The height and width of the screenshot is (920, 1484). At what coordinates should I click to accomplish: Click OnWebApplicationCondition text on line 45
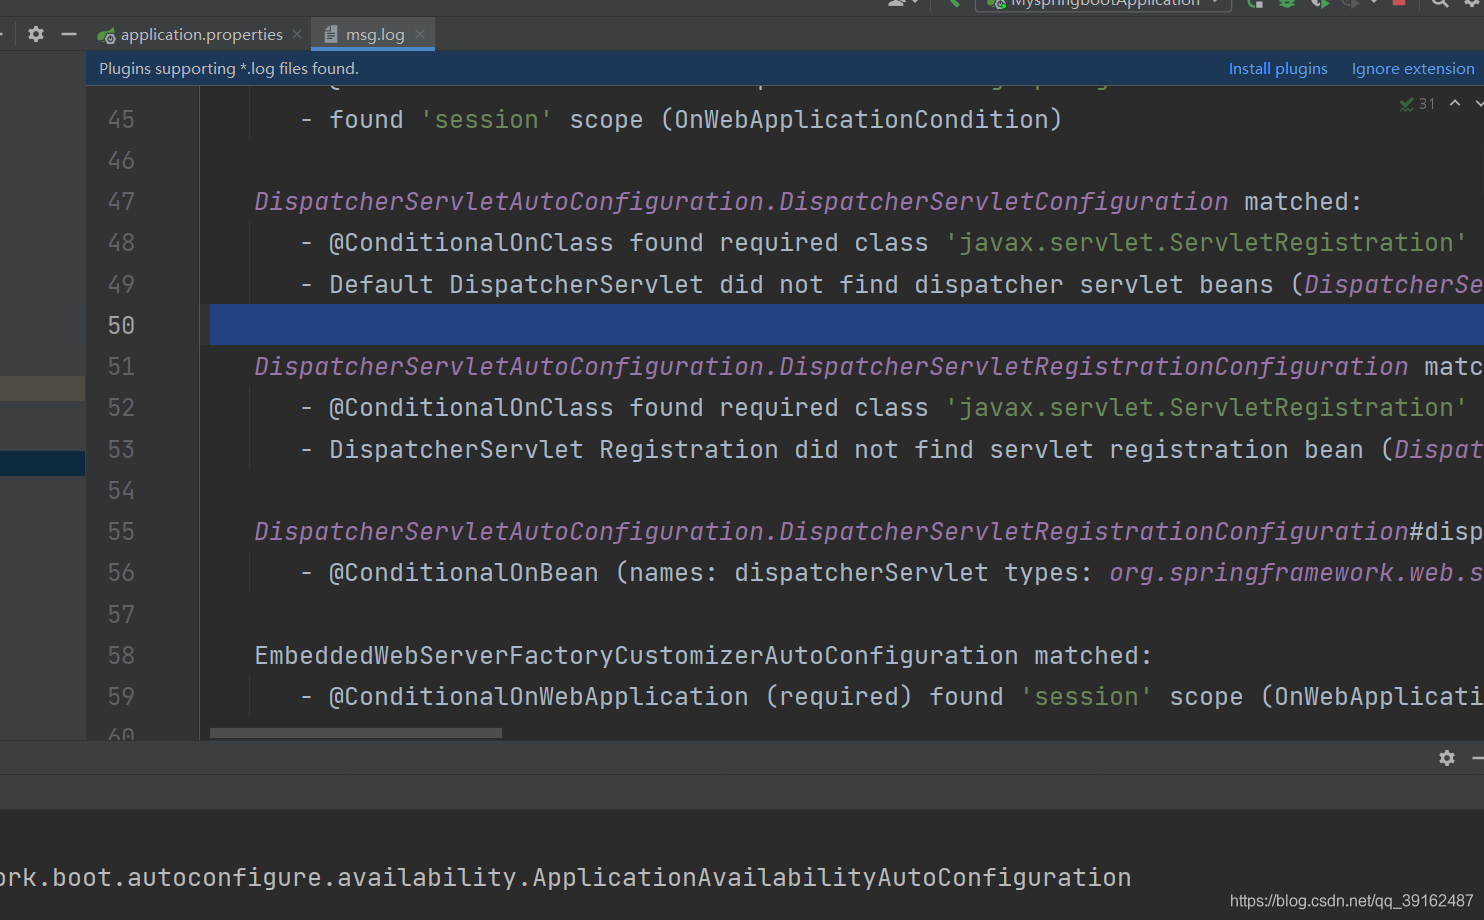[x=861, y=120]
